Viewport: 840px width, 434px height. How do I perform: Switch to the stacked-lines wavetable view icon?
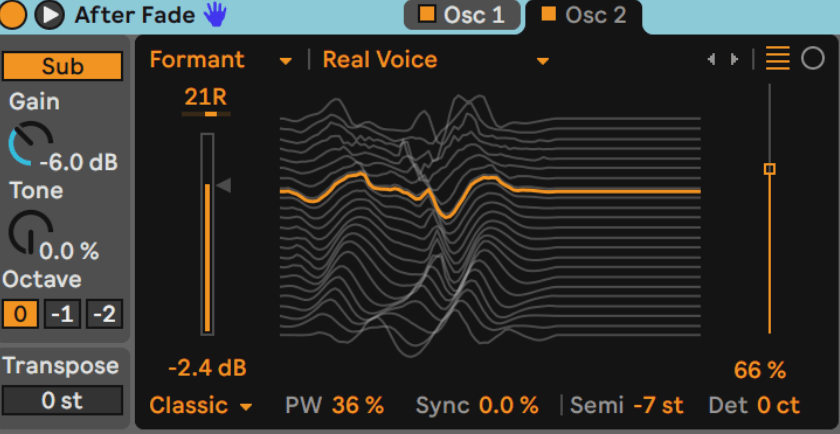pyautogui.click(x=777, y=59)
